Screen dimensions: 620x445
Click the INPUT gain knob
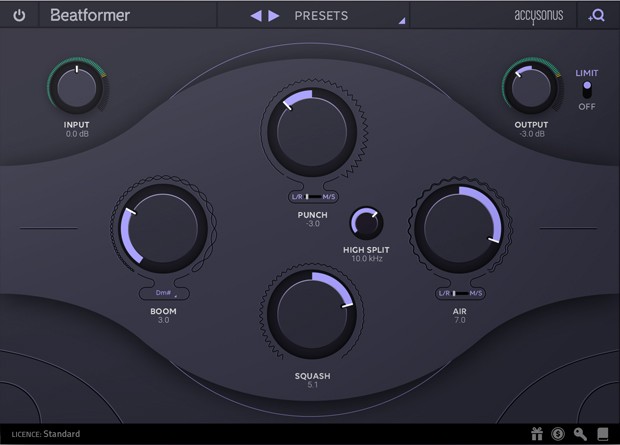point(77,87)
